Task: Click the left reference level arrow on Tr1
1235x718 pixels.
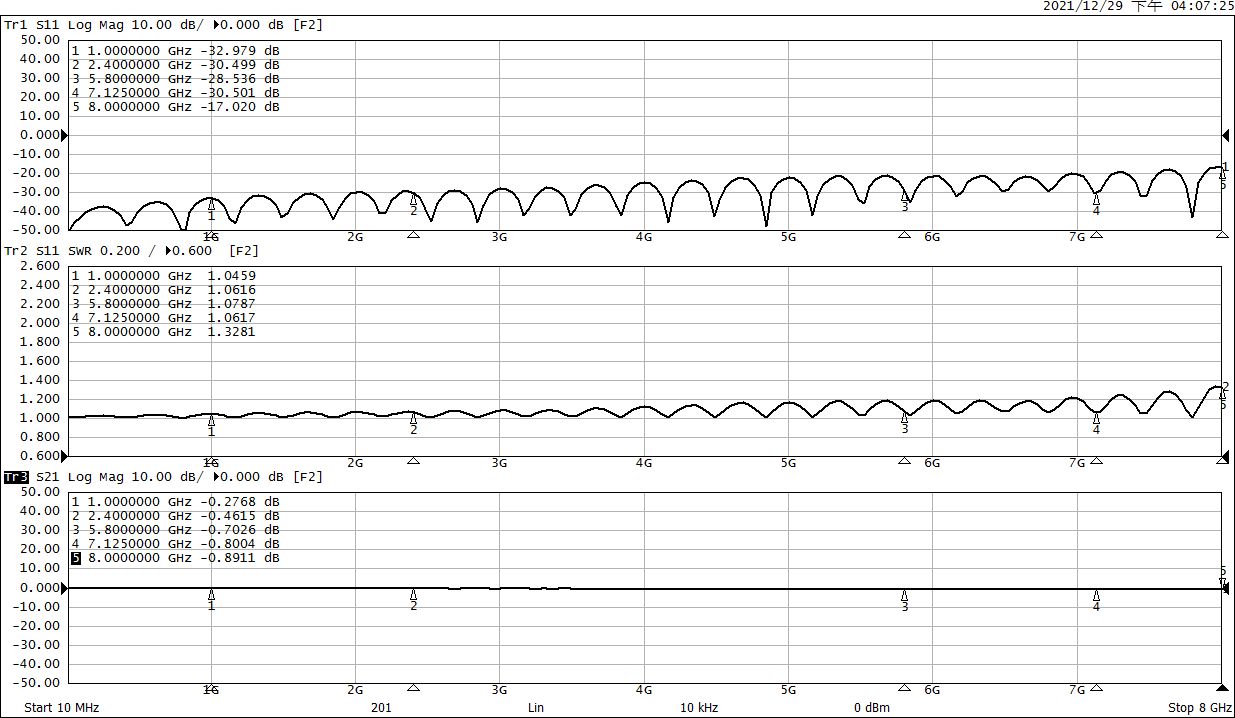Action: [x=65, y=135]
